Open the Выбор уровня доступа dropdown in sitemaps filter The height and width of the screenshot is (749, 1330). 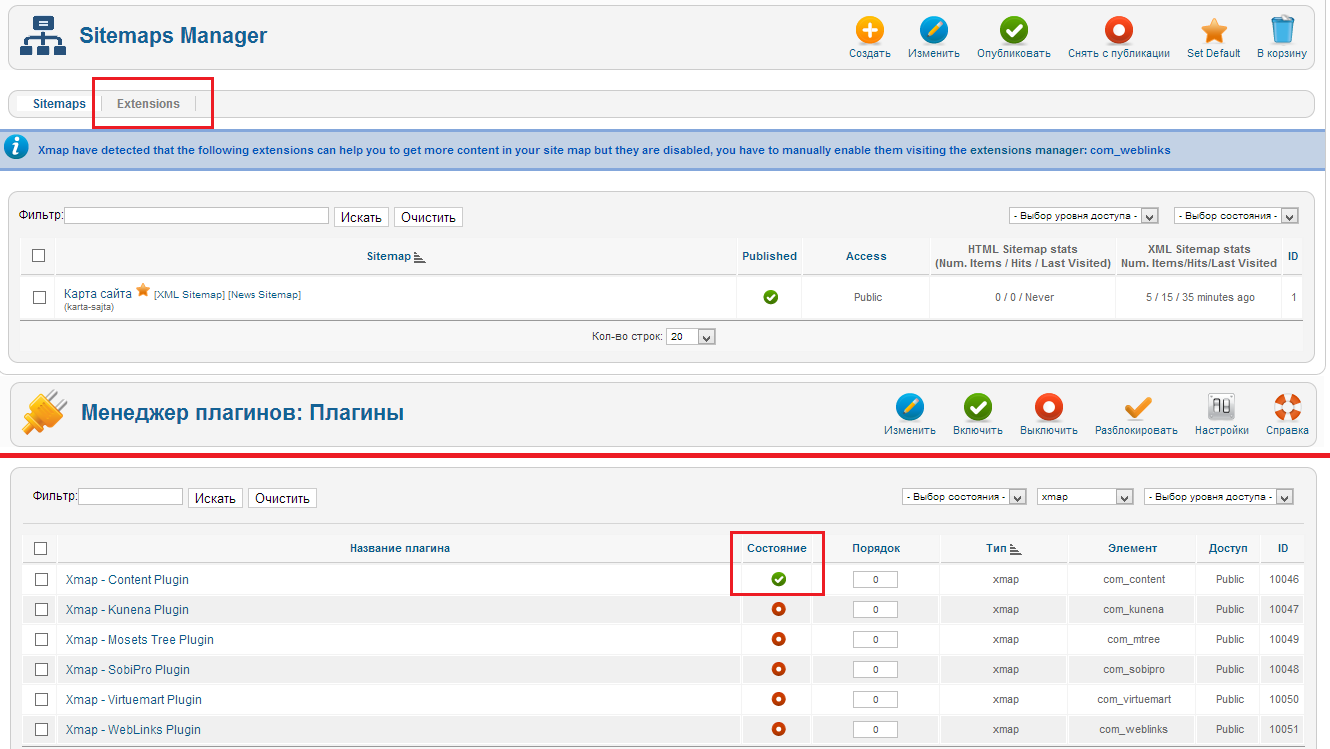coord(1083,216)
